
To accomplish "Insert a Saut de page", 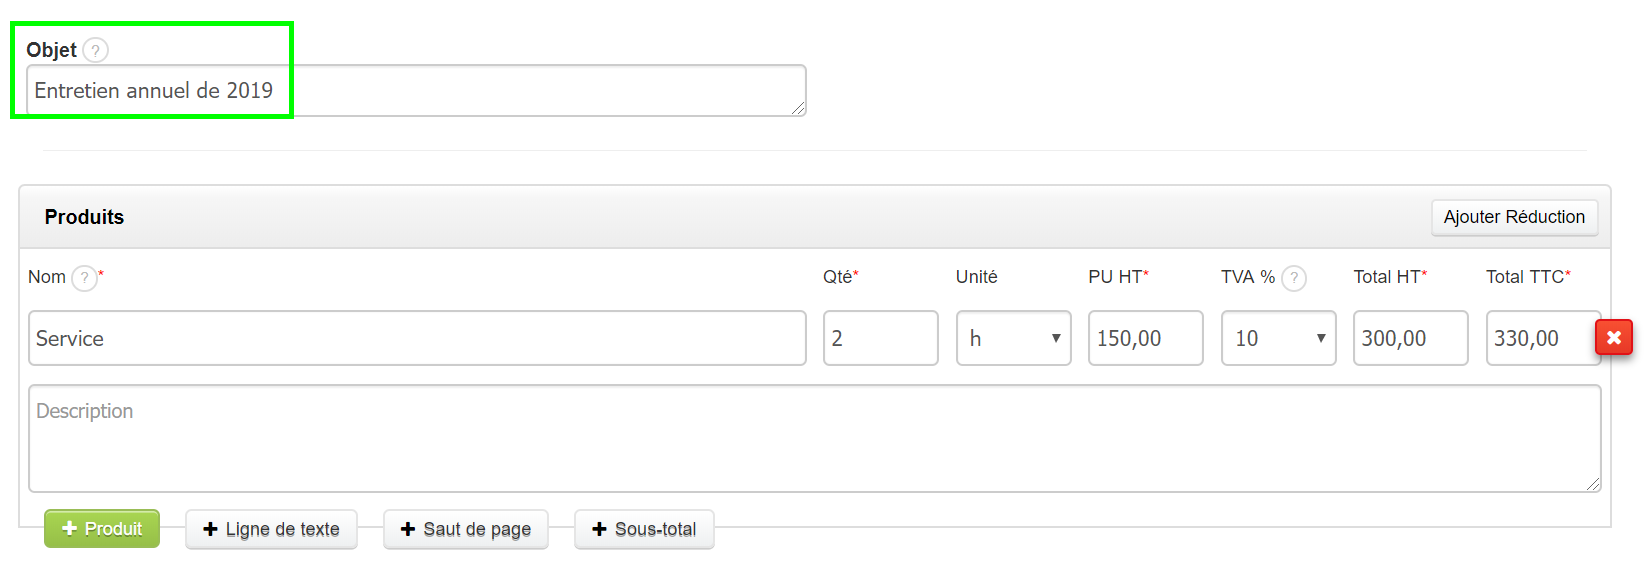I will coord(466,529).
